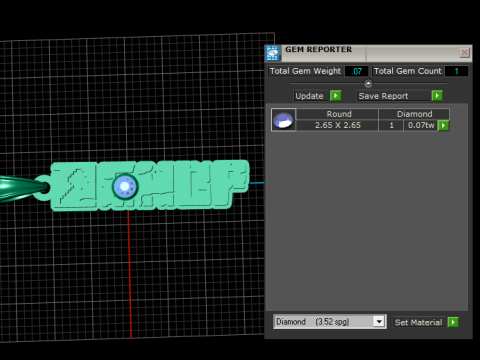Image resolution: width=480 pixels, height=360 pixels.
Task: Click the green arrow next to Save Report
Action: click(x=437, y=96)
